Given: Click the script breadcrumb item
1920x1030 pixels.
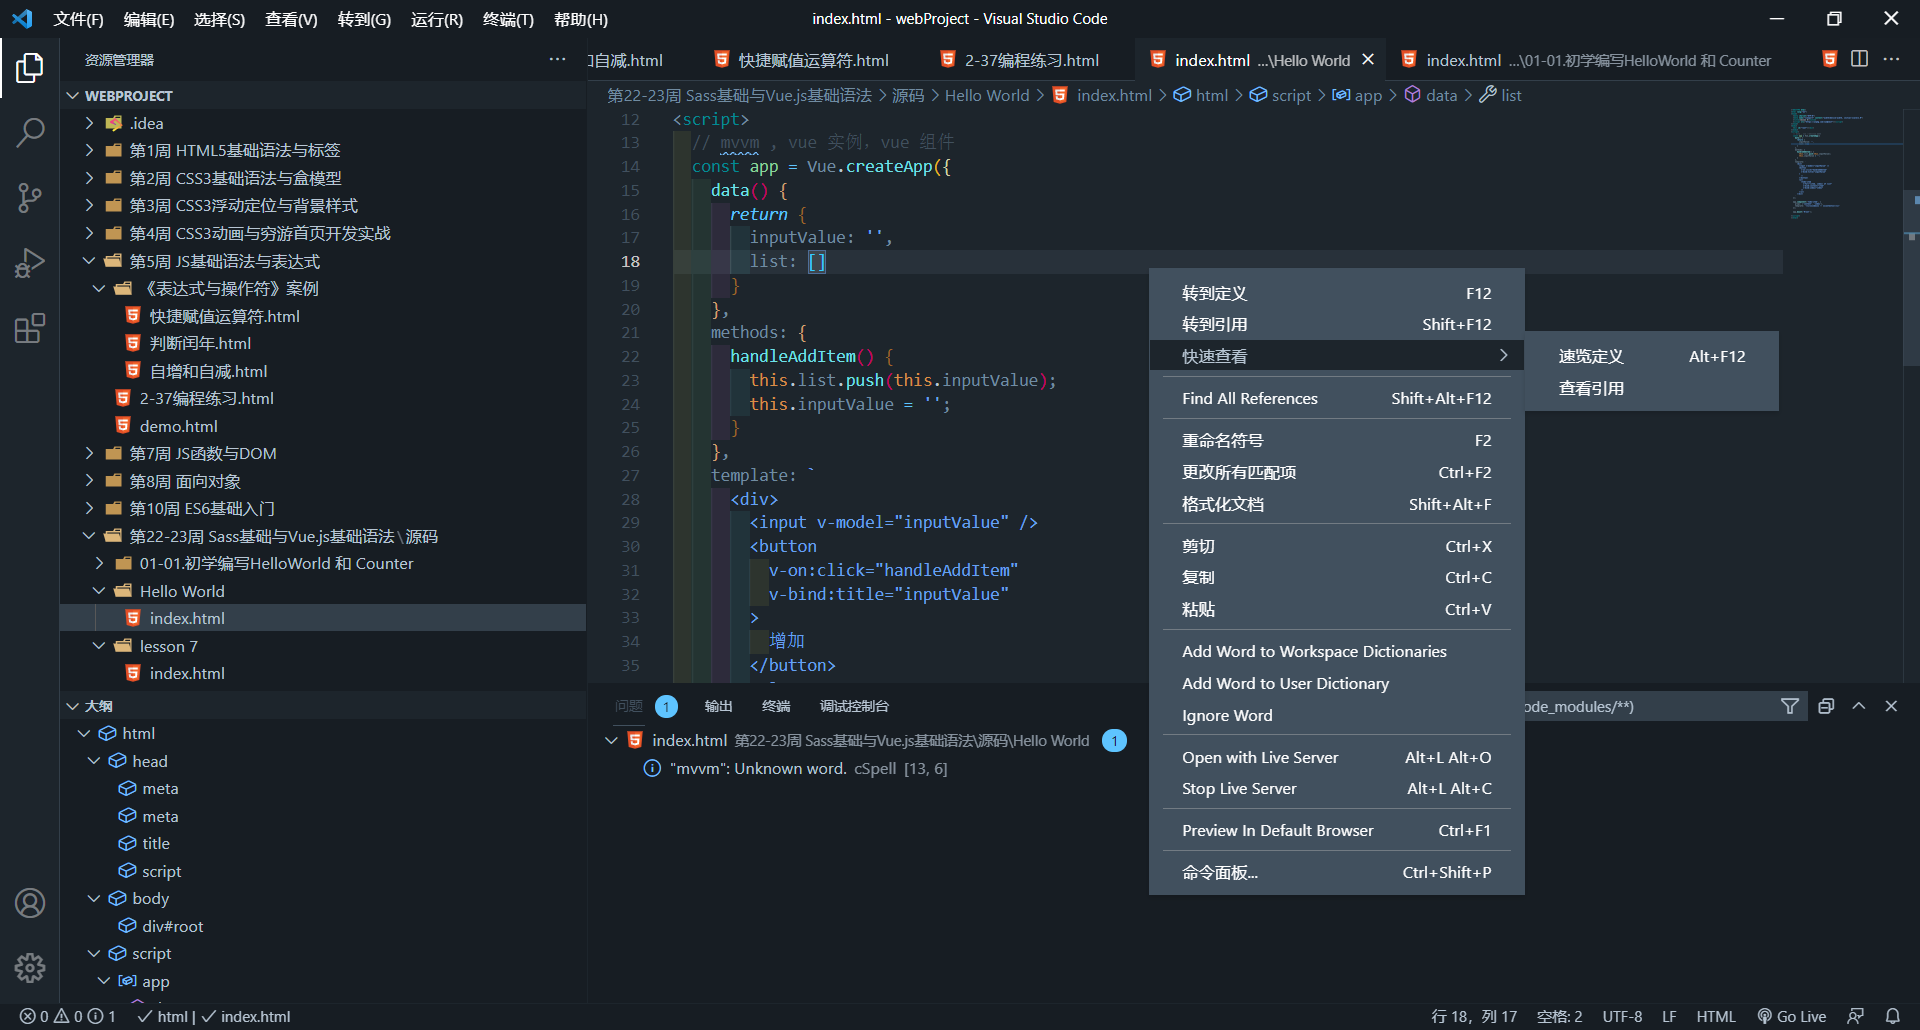Looking at the screenshot, I should click(1281, 95).
